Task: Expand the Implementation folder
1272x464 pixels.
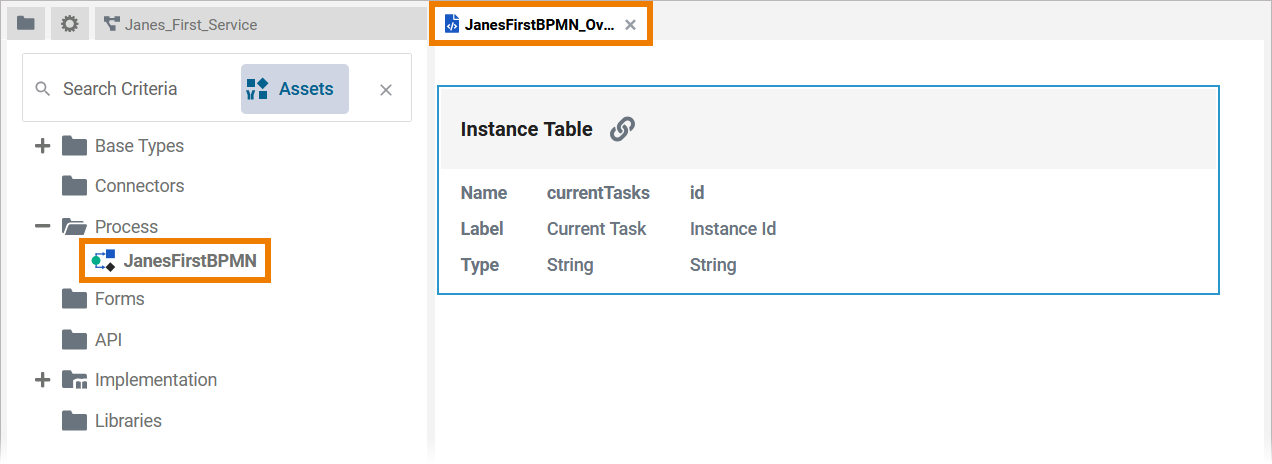Action: coord(42,380)
